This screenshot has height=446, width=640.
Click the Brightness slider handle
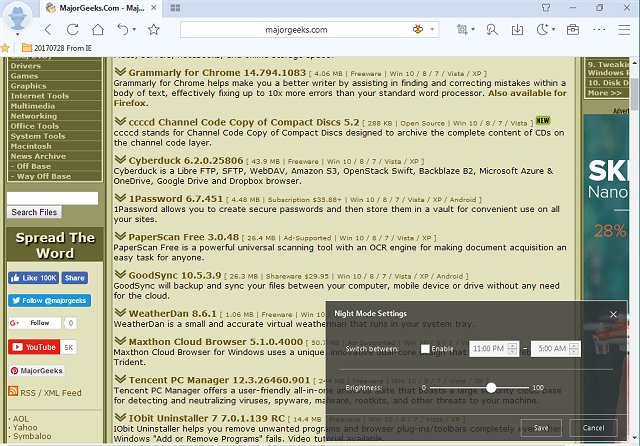point(491,387)
